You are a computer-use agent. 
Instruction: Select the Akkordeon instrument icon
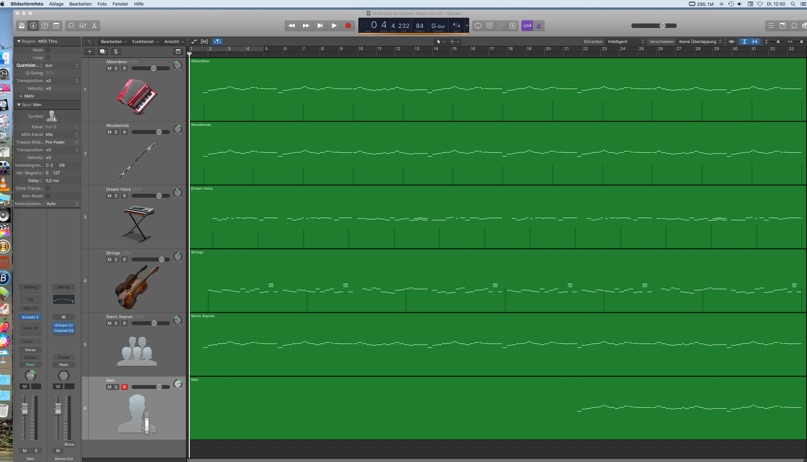point(137,96)
